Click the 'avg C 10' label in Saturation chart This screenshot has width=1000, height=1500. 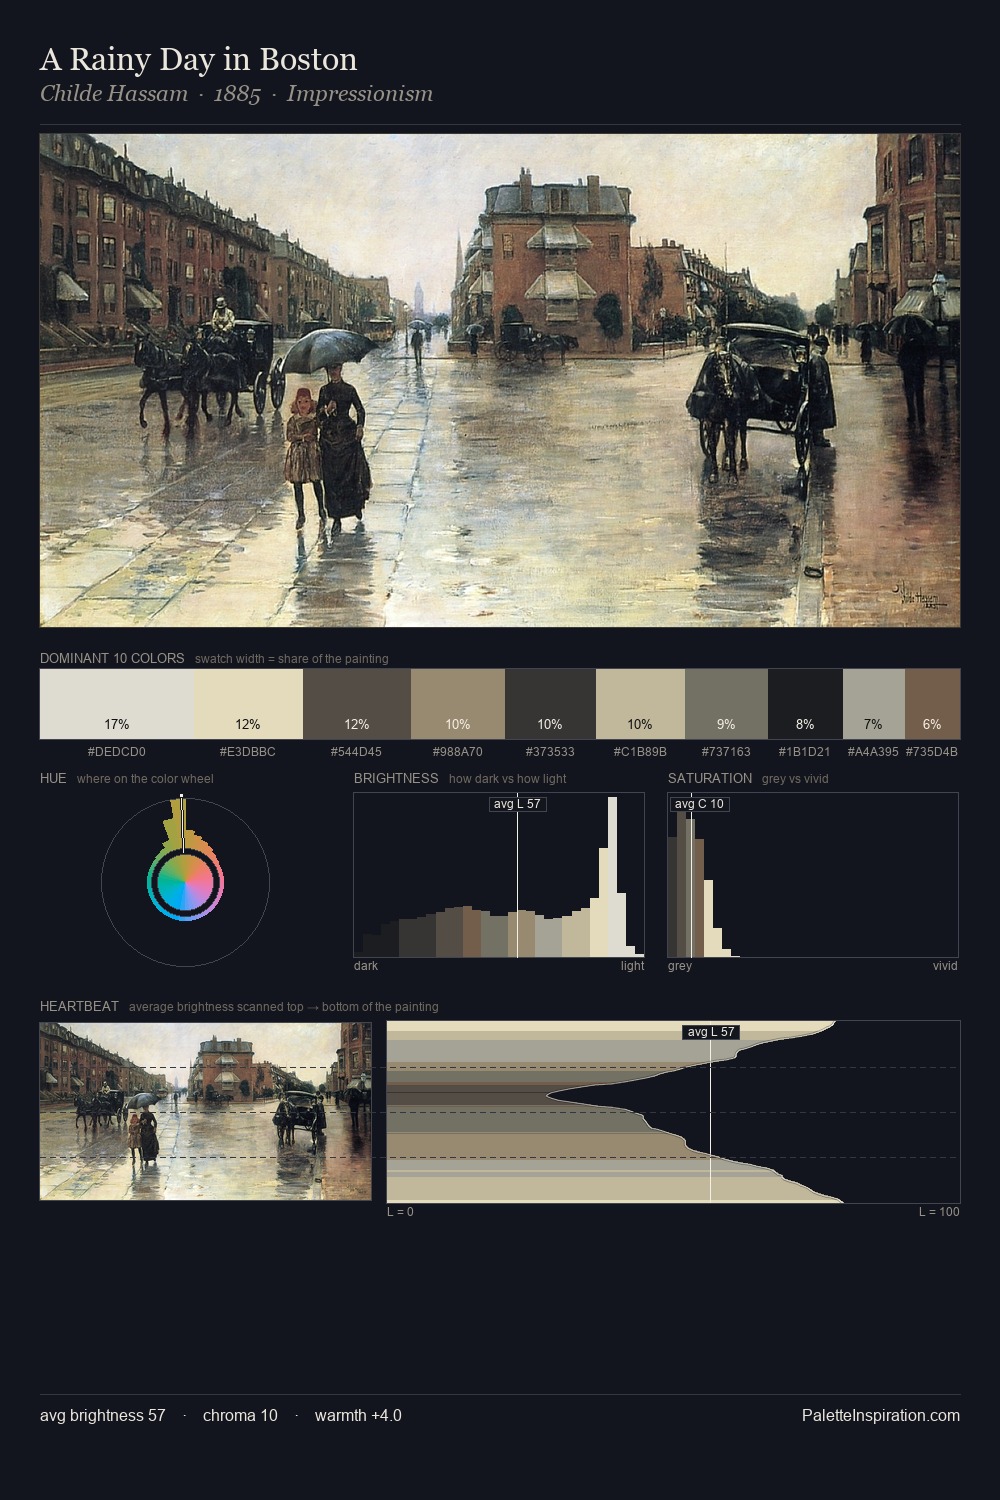699,804
